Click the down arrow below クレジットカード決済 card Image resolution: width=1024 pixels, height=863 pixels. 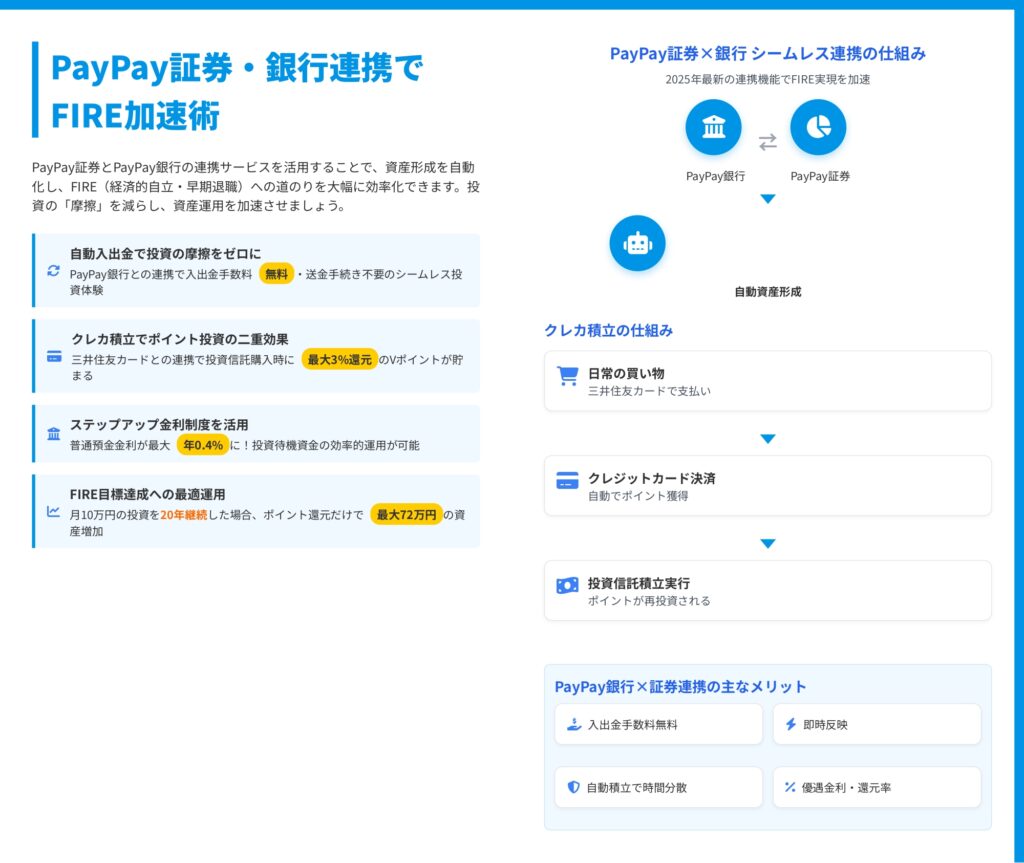767,544
